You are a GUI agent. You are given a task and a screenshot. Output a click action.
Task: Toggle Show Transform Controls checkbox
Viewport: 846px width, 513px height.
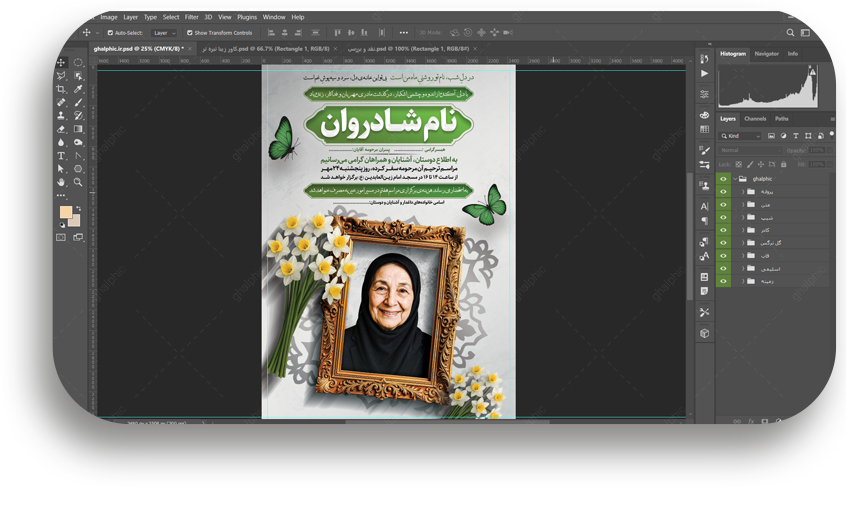pos(190,33)
